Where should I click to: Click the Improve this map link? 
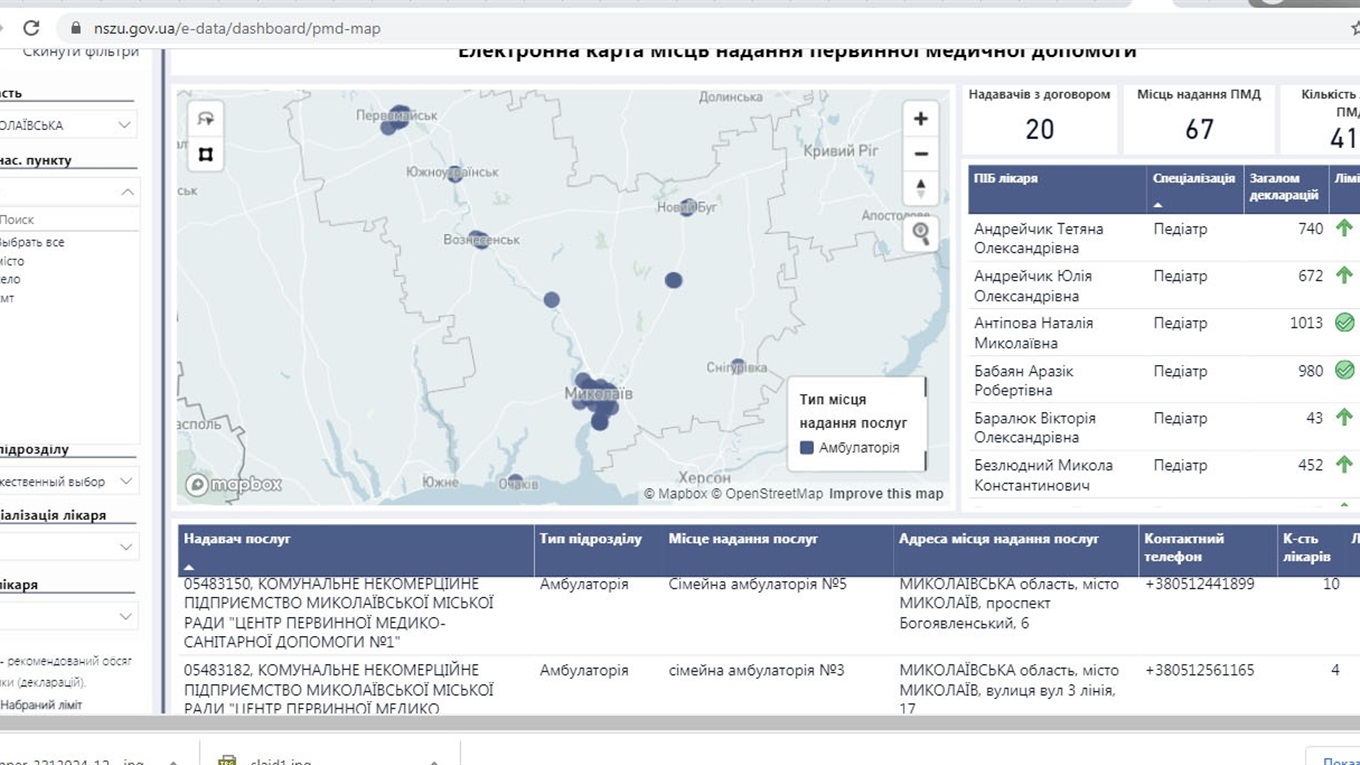886,494
